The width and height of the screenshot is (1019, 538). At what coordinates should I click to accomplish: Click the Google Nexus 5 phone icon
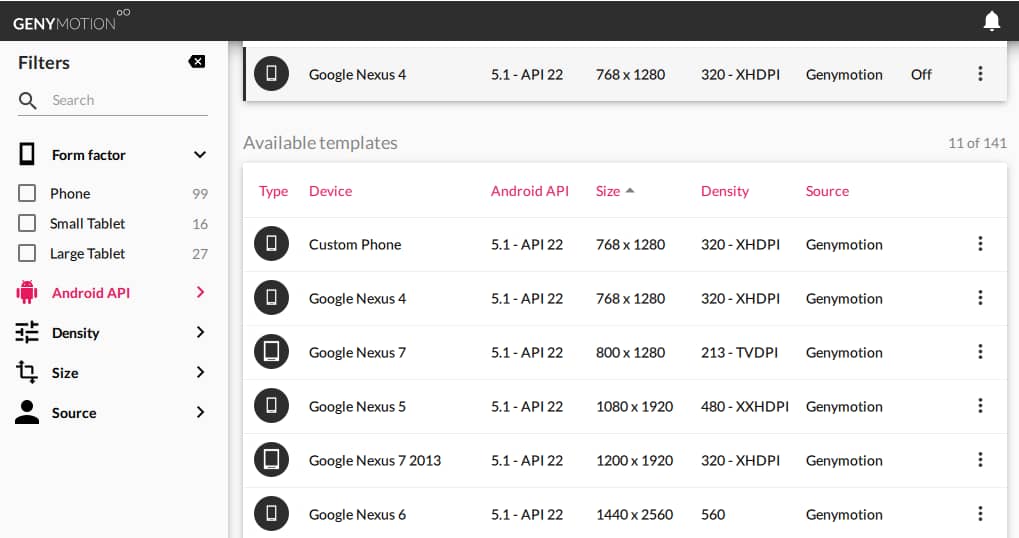click(x=271, y=405)
